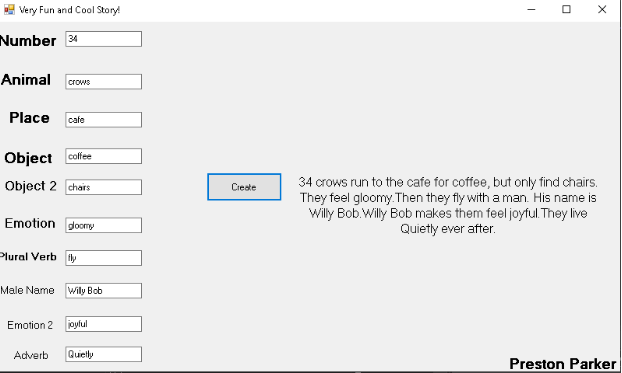Viewport: 622px width, 373px height.
Task: Select the Number input field
Action: click(x=104, y=39)
